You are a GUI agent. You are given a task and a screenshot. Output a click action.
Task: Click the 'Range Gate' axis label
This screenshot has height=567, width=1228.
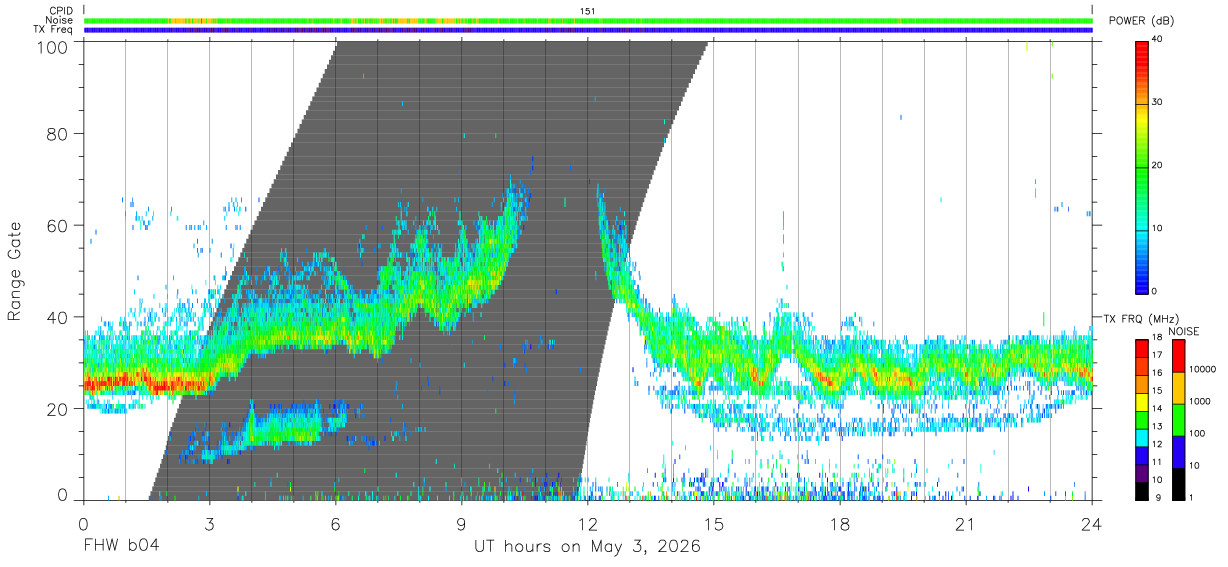point(15,270)
